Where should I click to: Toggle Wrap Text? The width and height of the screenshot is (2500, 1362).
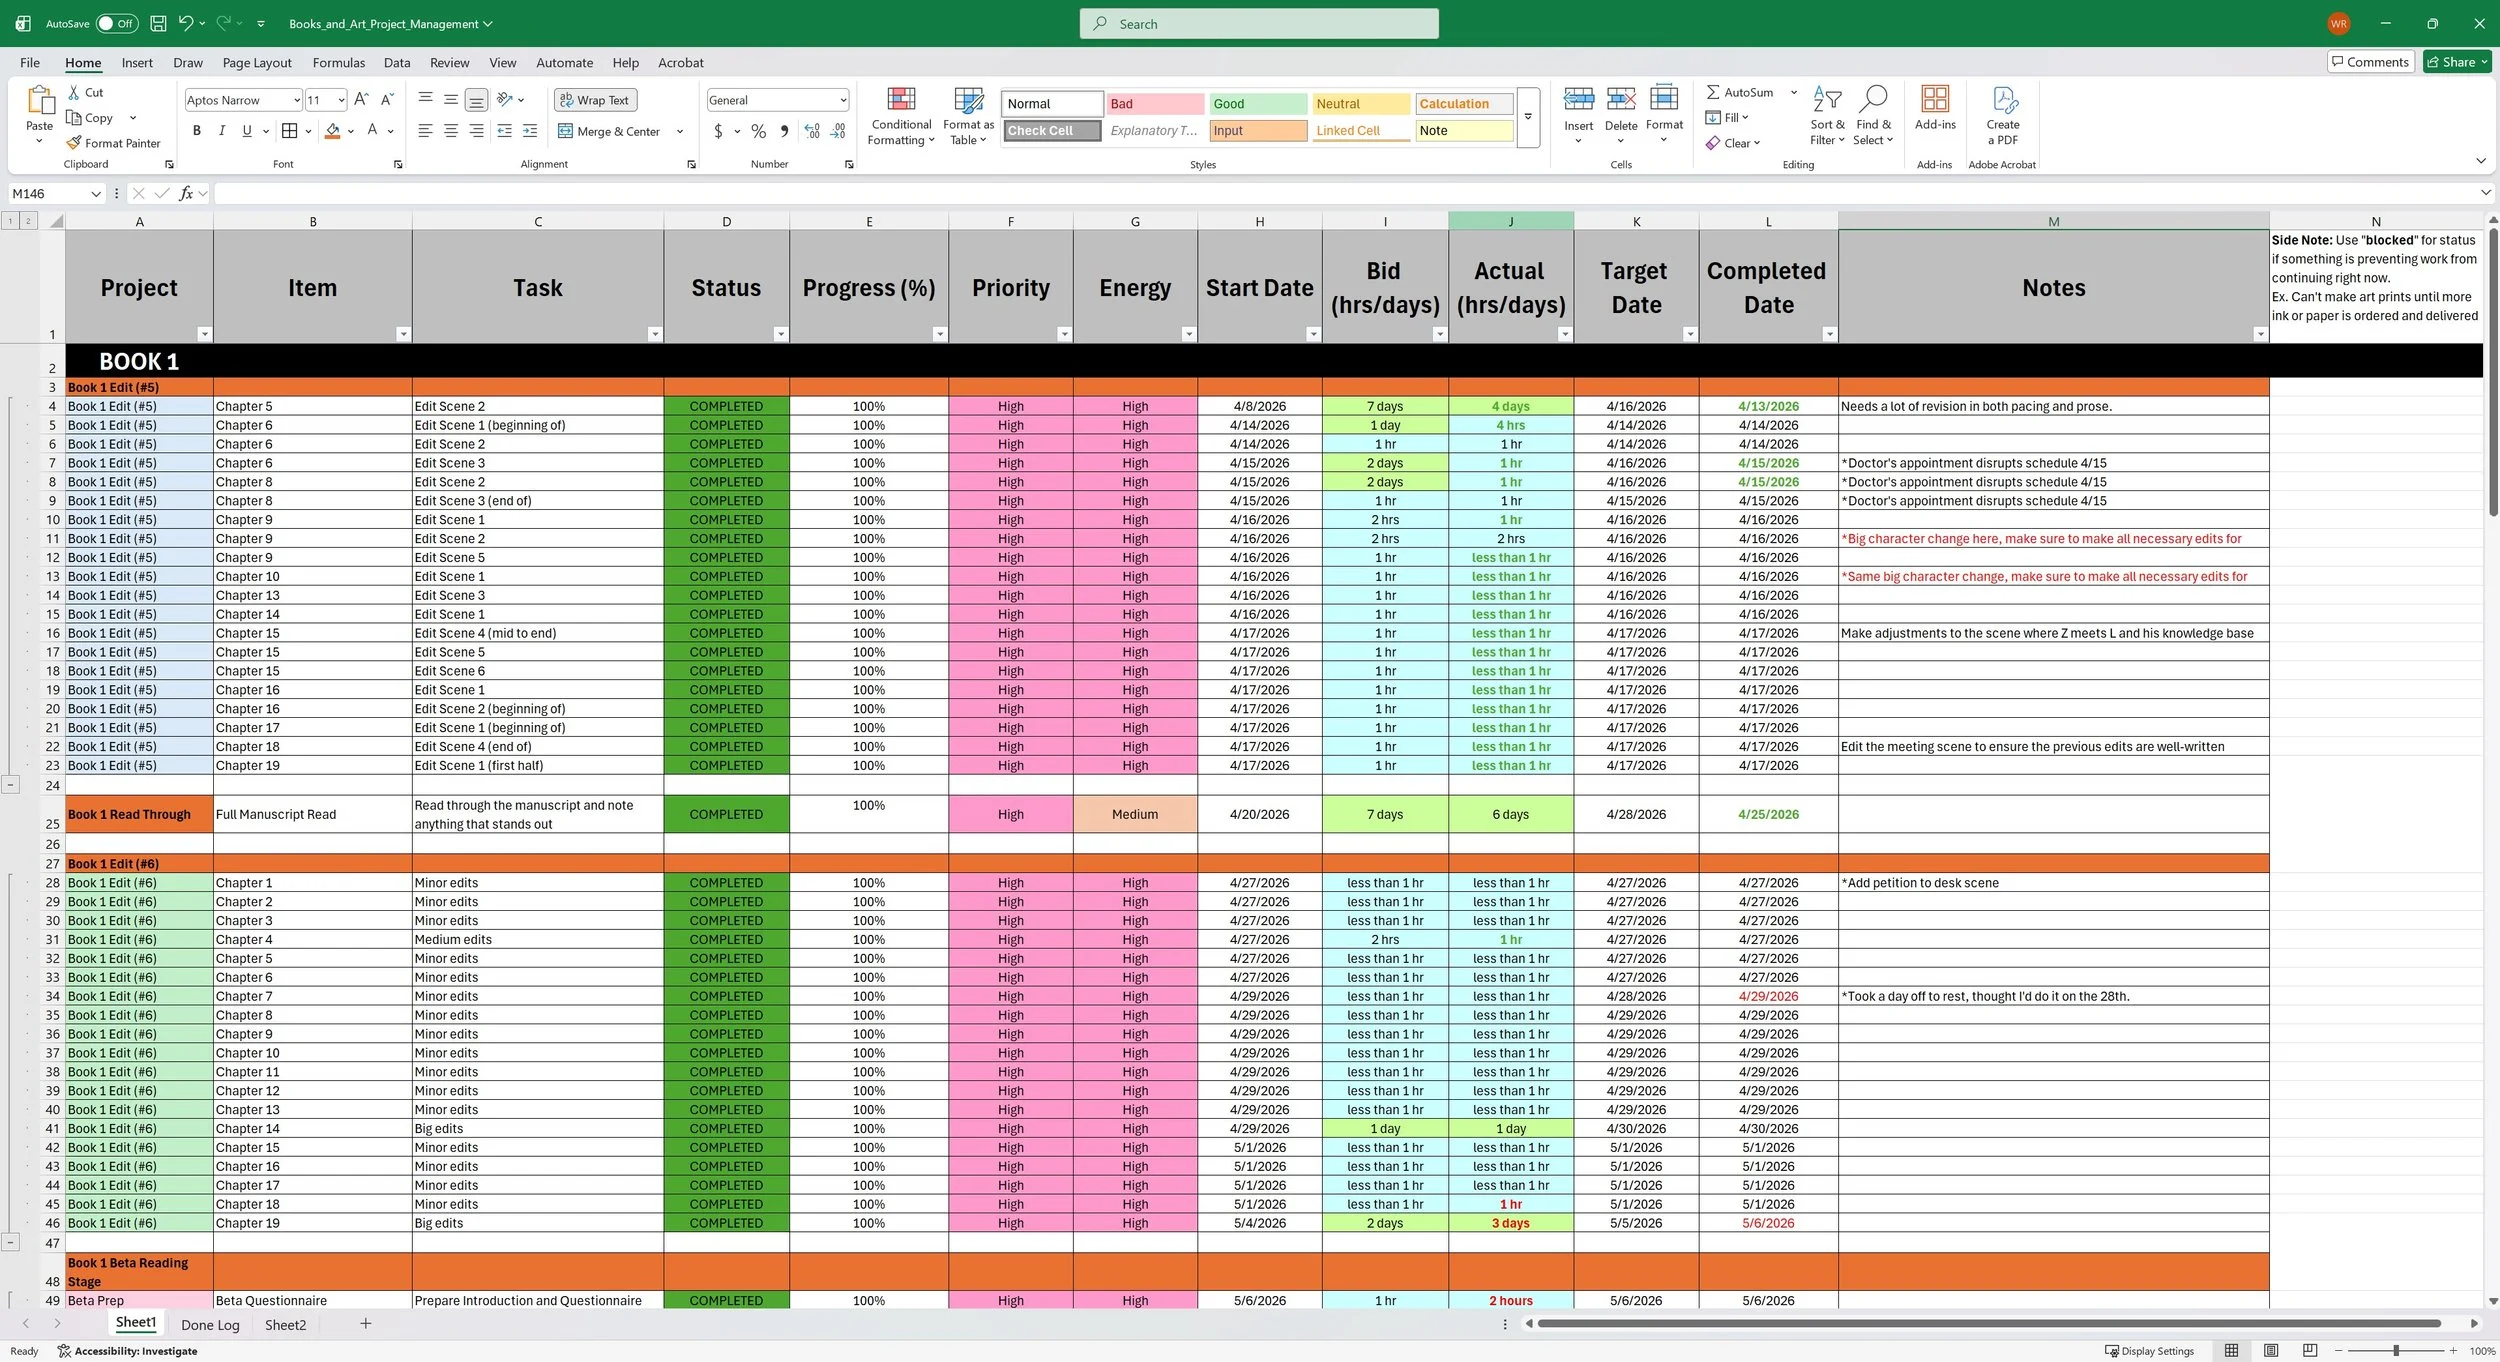[x=595, y=100]
